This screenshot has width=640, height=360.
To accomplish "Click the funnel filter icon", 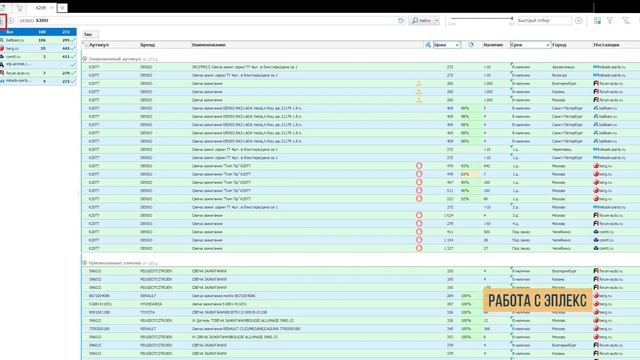I will pyautogui.click(x=610, y=20).
